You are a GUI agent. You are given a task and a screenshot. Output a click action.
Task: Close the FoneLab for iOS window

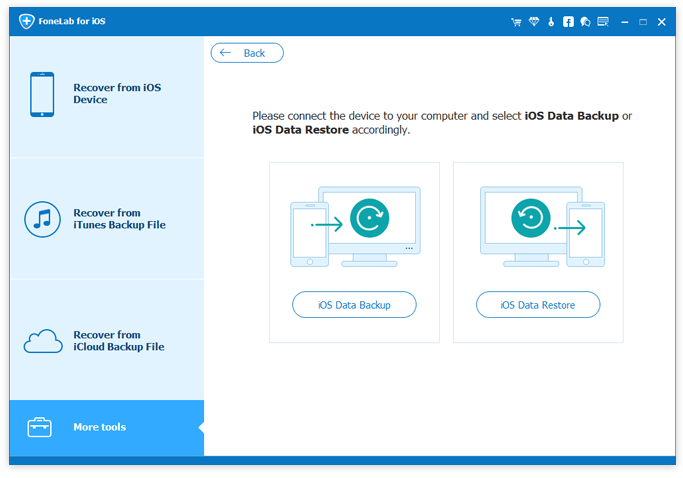[x=662, y=22]
